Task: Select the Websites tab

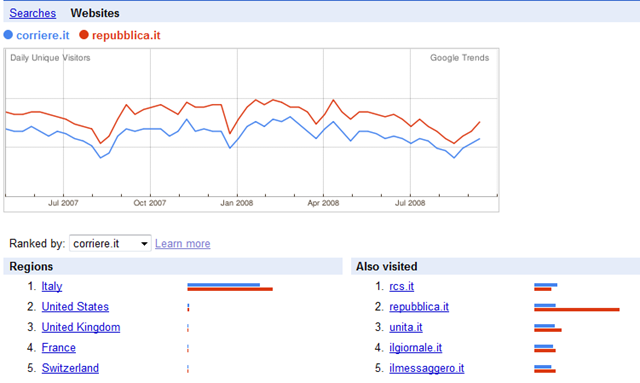Action: 95,13
